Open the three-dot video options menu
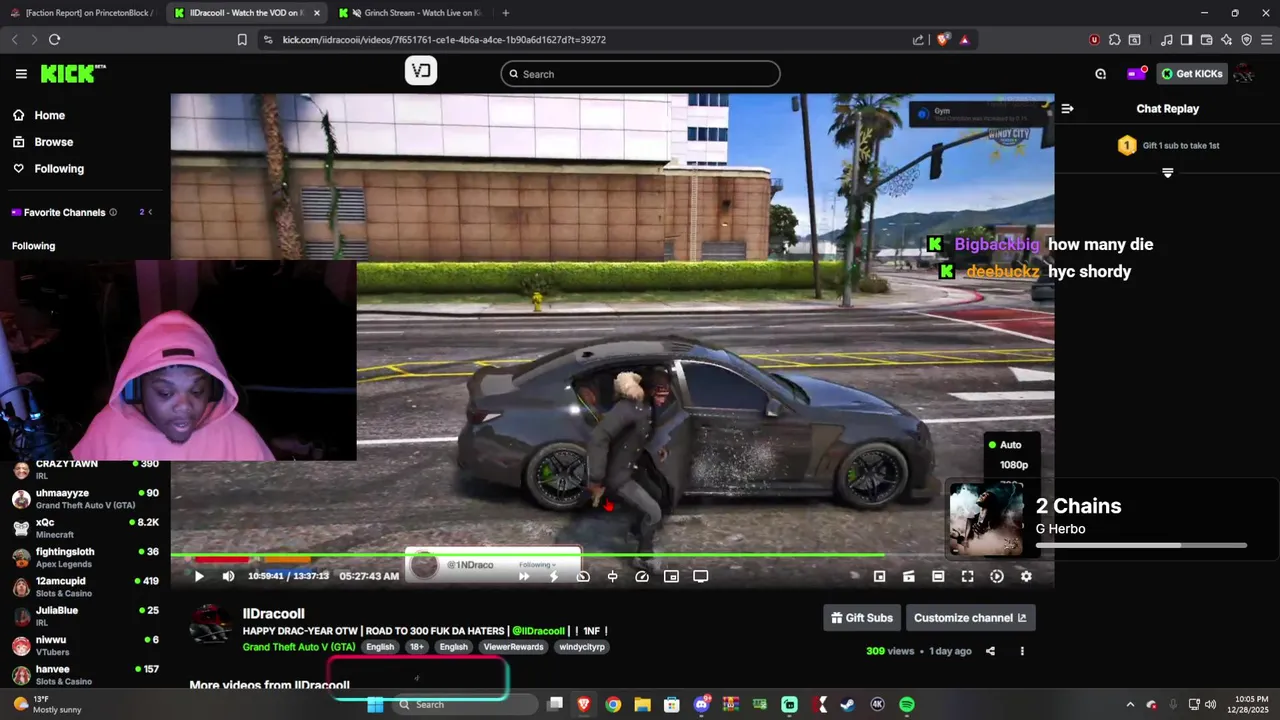 [x=1022, y=651]
